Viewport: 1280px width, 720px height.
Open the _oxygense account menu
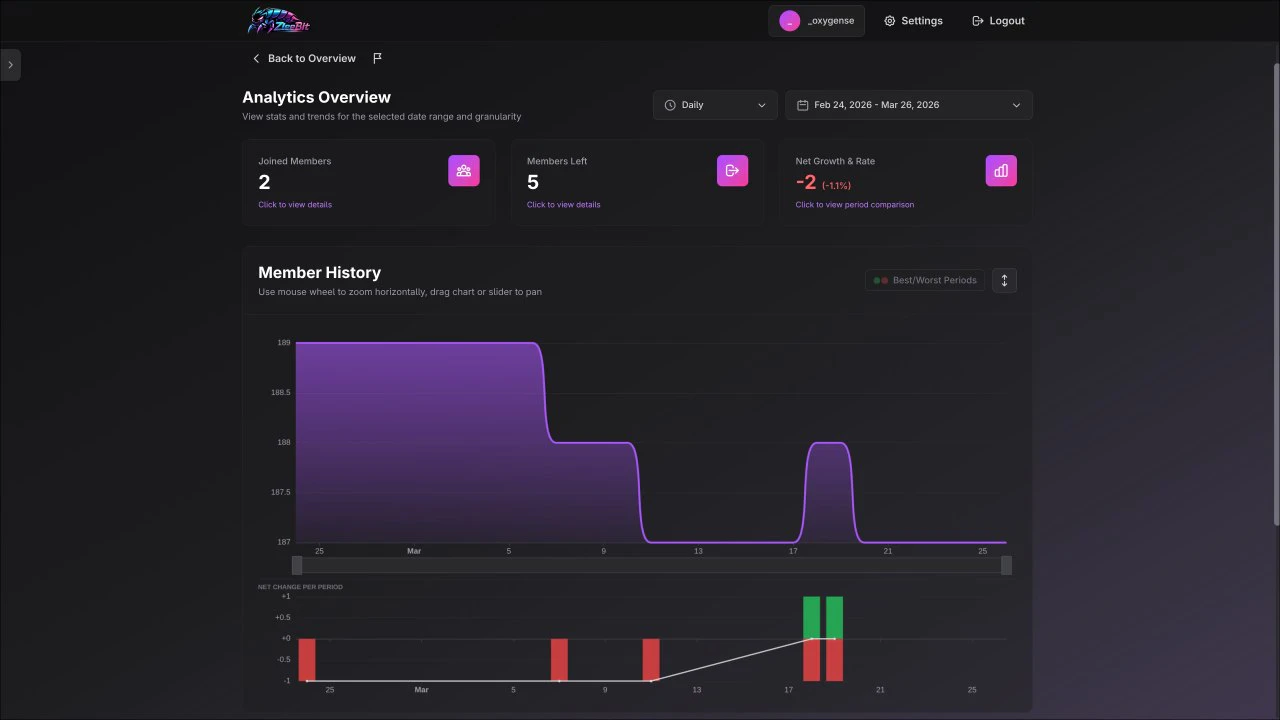click(816, 20)
